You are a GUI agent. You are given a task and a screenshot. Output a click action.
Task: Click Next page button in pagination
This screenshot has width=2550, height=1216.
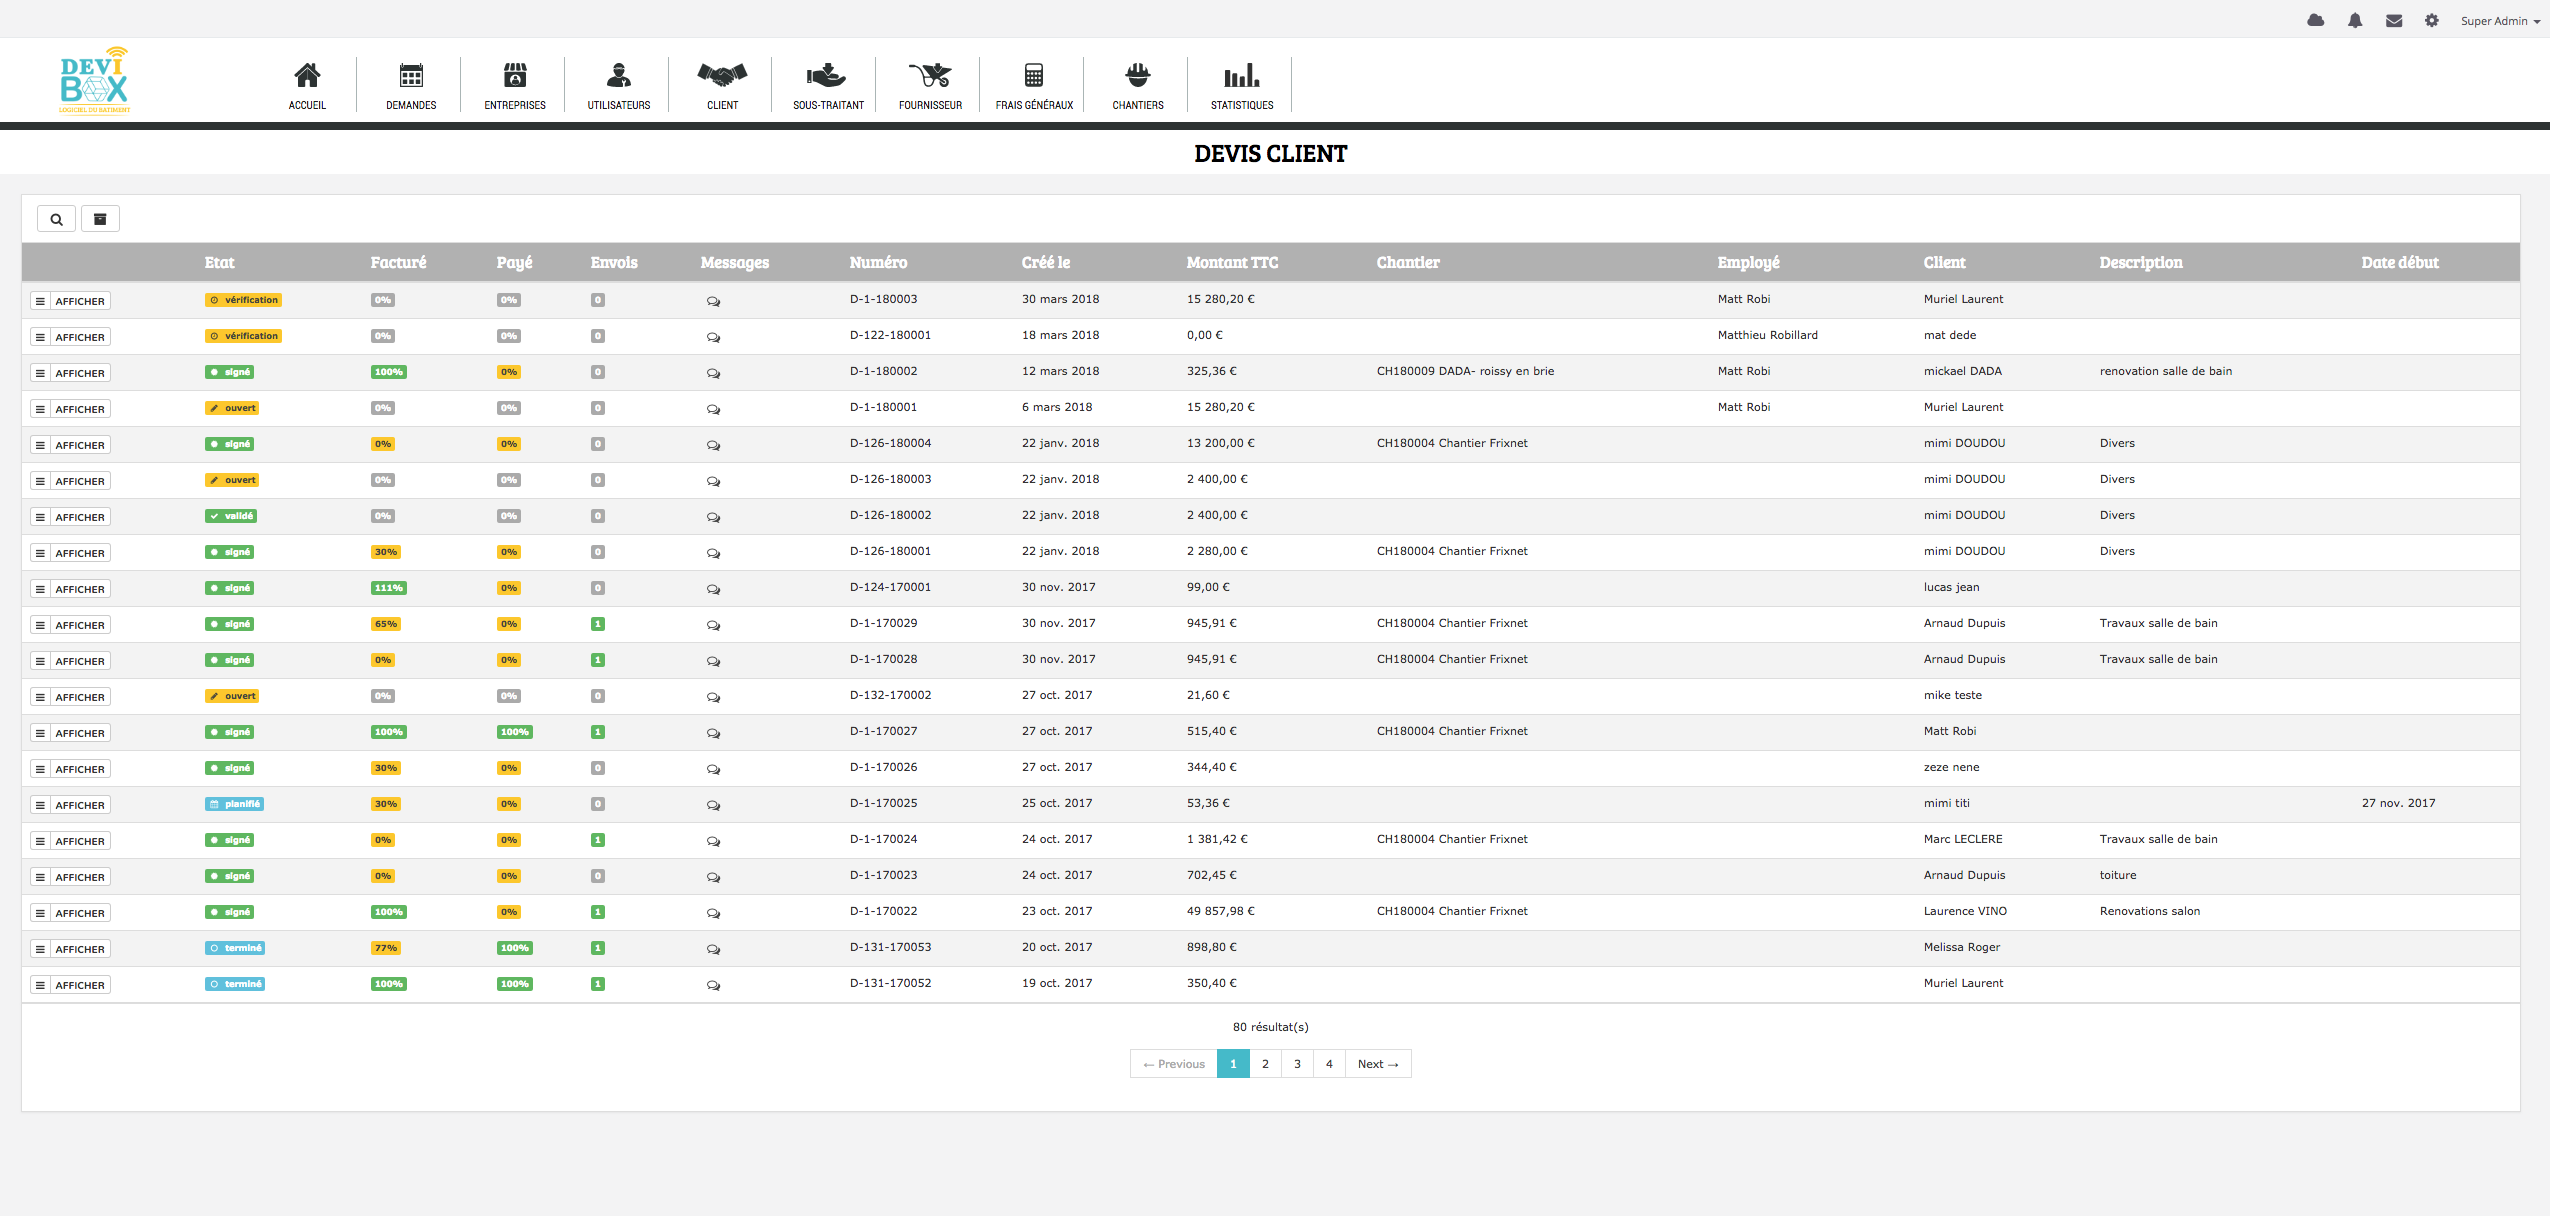1379,1063
